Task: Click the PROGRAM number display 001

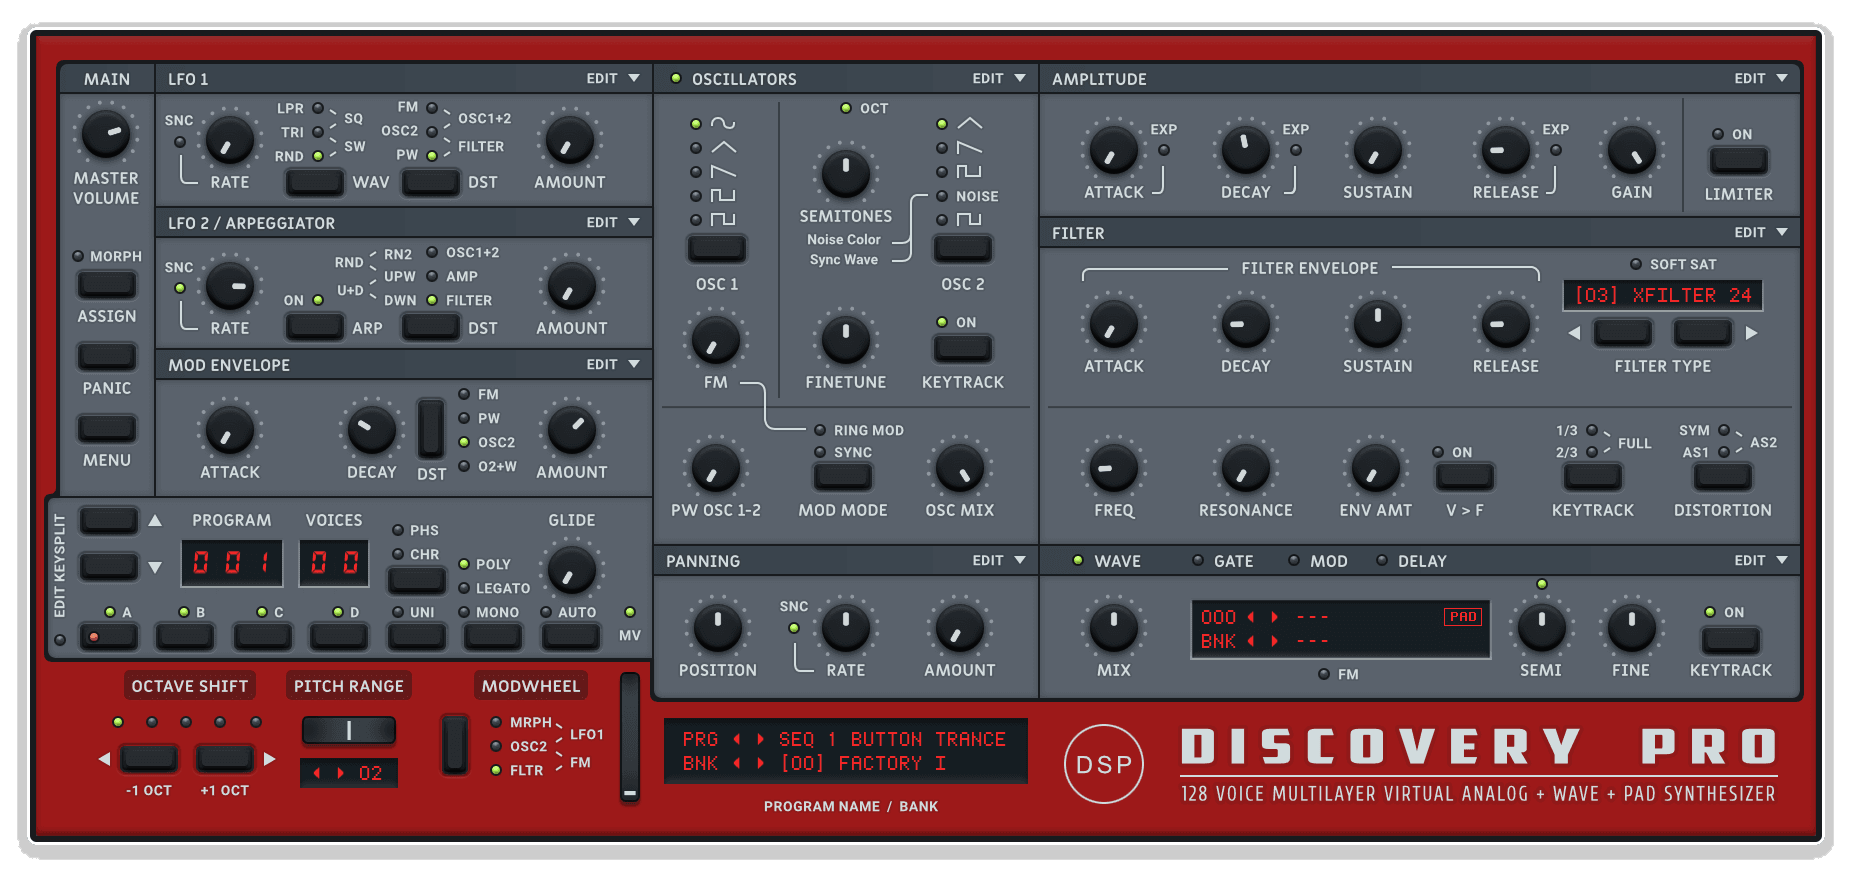Action: [232, 563]
